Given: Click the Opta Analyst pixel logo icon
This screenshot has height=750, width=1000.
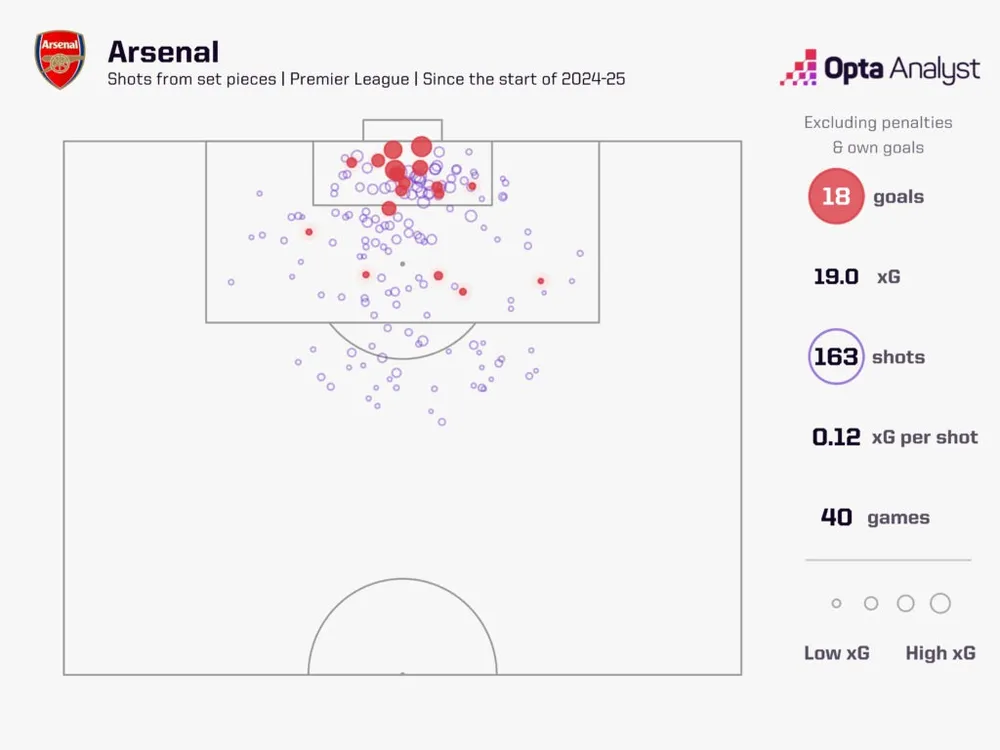Looking at the screenshot, I should 798,67.
